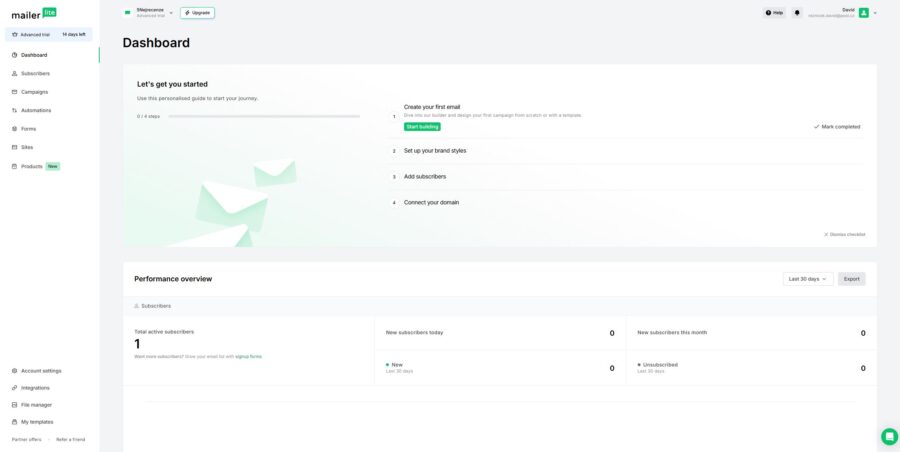Image resolution: width=900 pixels, height=452 pixels.
Task: Click the 0 / 4 steps progress bar
Action: [264, 117]
